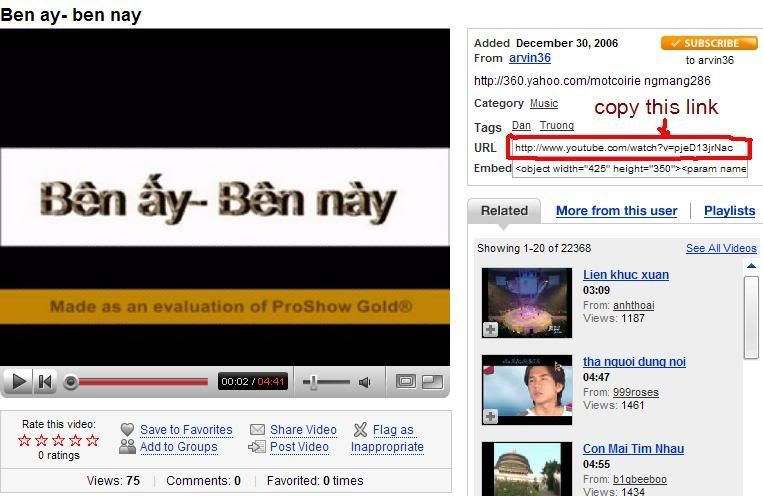Click the play button in the video player
Screen dimensions: 763x496
tap(18, 382)
